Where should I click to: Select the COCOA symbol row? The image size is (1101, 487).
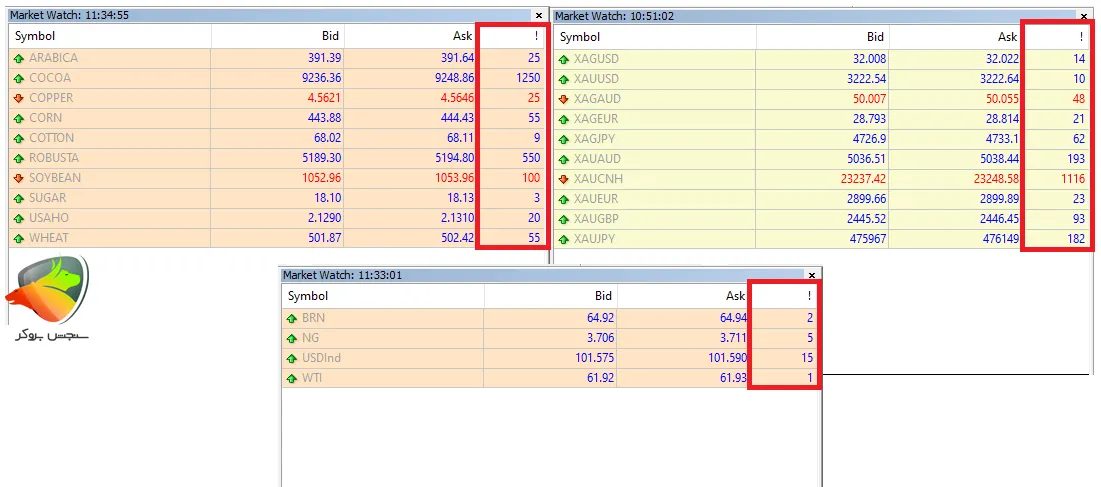click(50, 78)
